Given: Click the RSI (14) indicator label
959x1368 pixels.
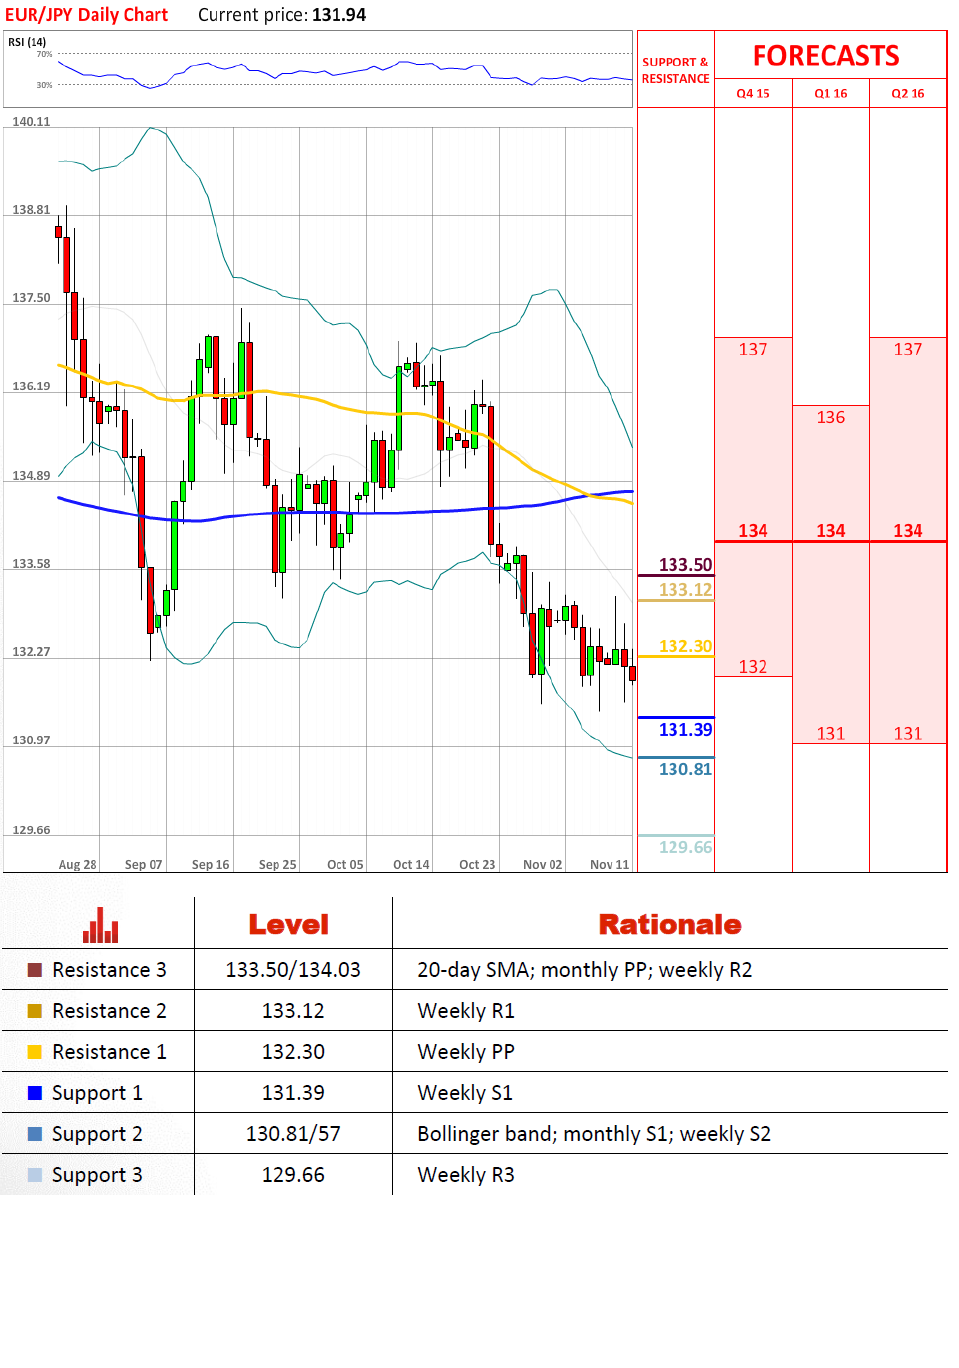Looking at the screenshot, I should pos(27,42).
